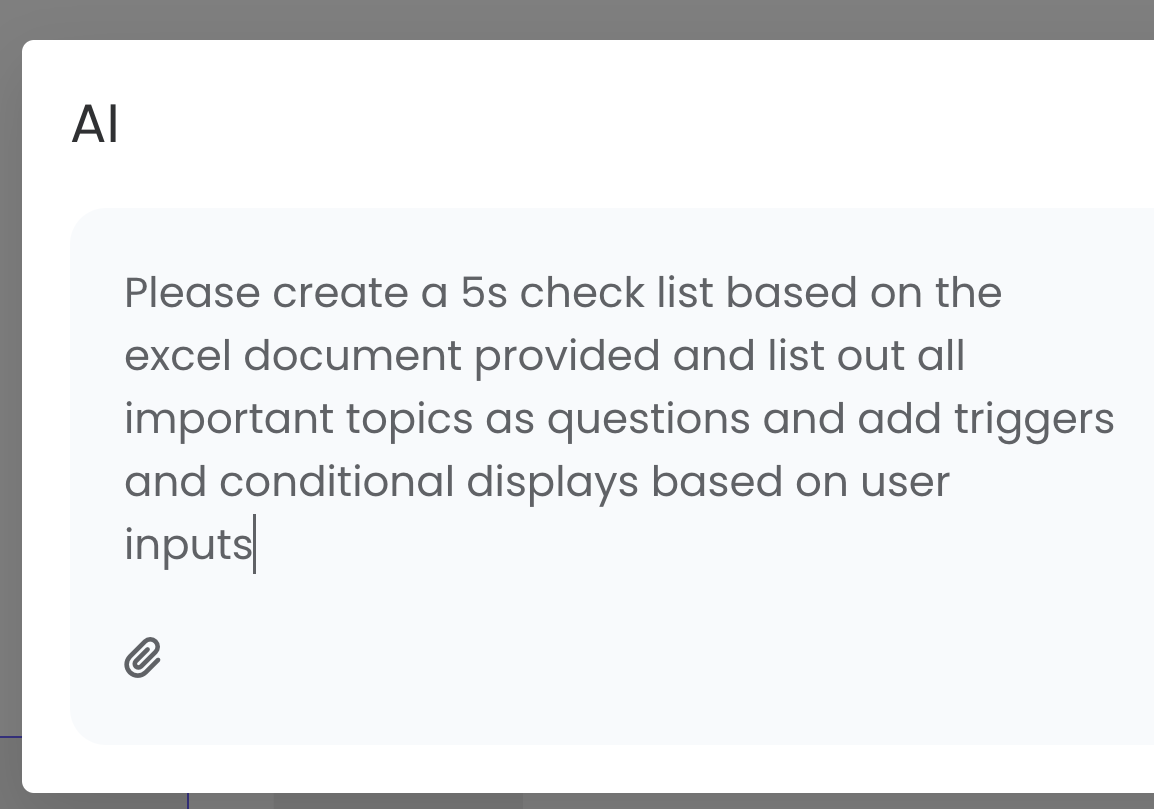Click the word based on first line

(791, 293)
